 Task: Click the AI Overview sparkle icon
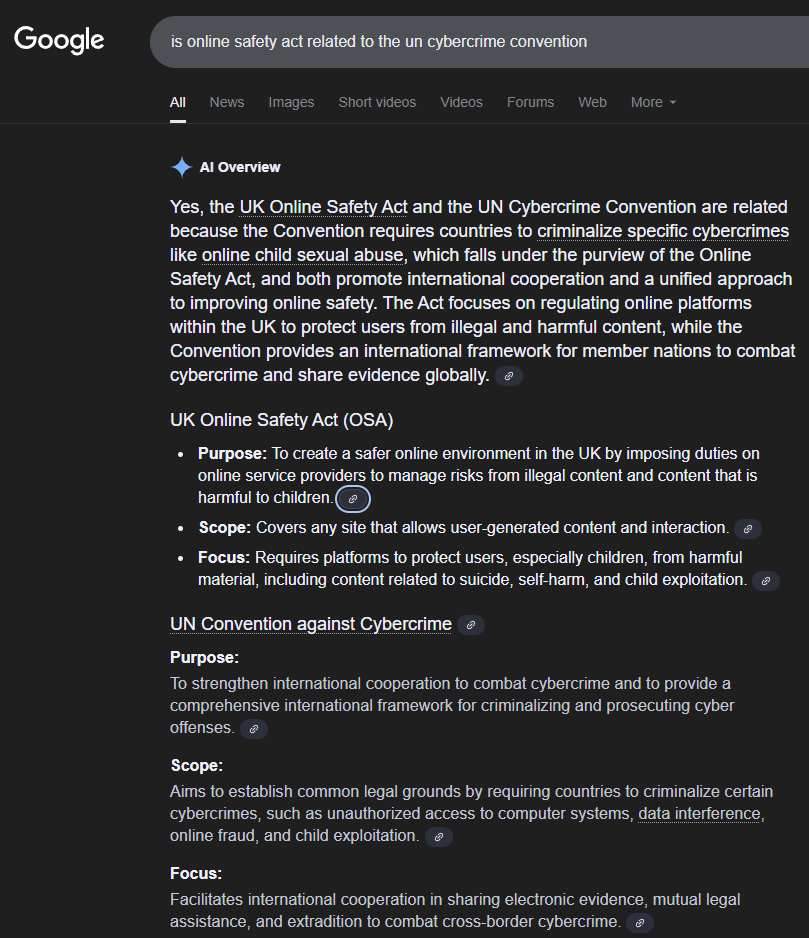point(181,167)
